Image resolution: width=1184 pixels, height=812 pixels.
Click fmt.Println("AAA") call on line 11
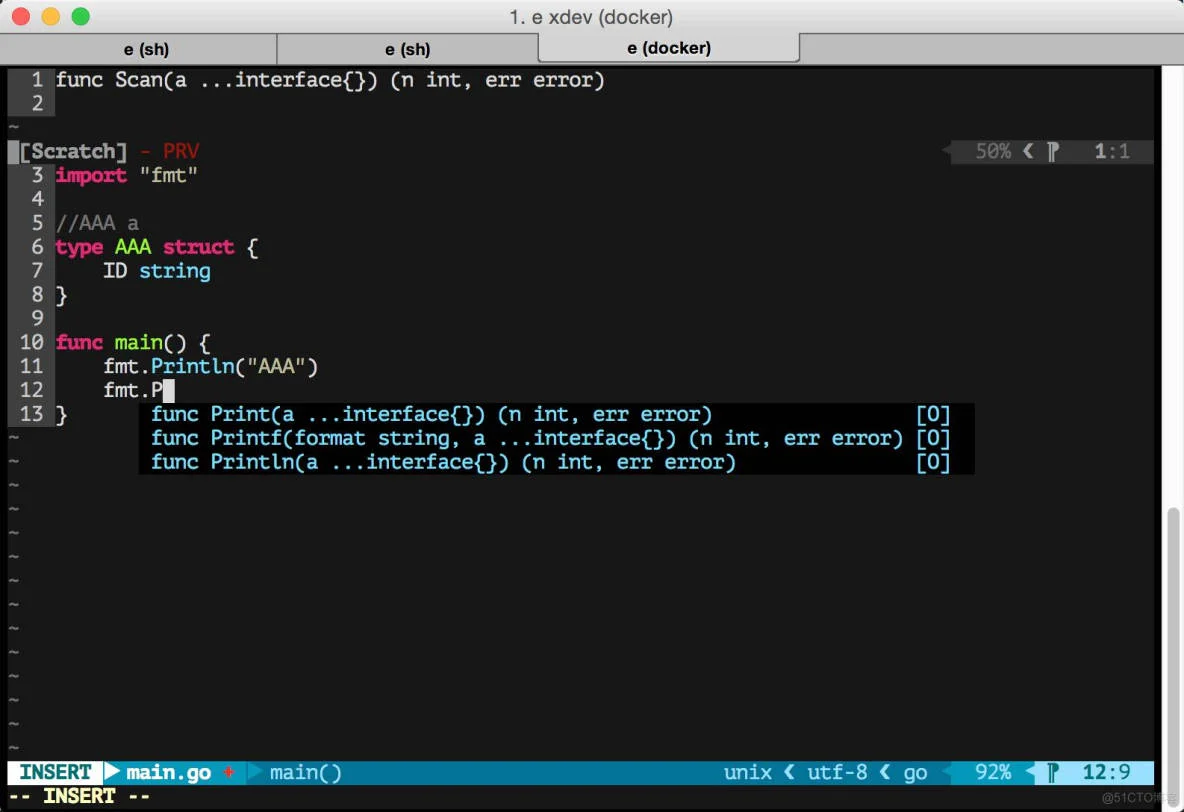pyautogui.click(x=211, y=366)
